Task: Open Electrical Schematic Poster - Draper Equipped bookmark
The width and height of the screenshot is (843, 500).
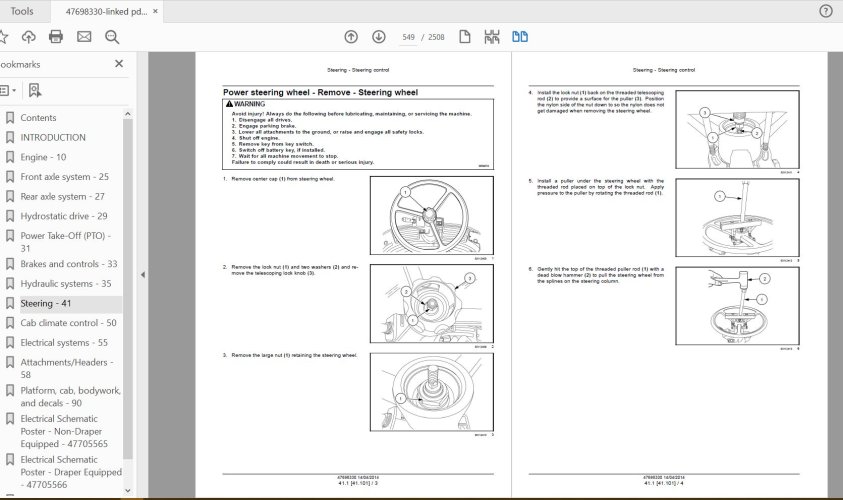Action: (71, 472)
